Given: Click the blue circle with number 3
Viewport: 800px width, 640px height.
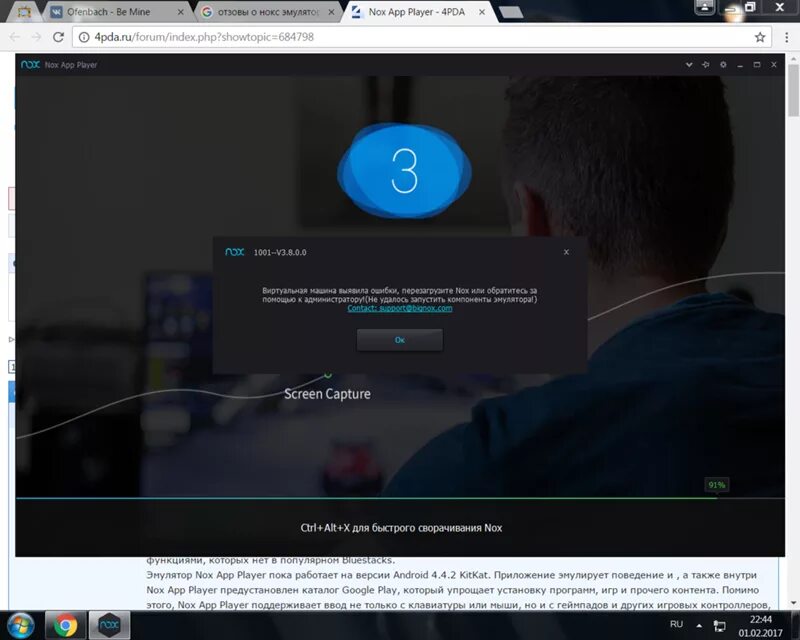Looking at the screenshot, I should [x=404, y=171].
